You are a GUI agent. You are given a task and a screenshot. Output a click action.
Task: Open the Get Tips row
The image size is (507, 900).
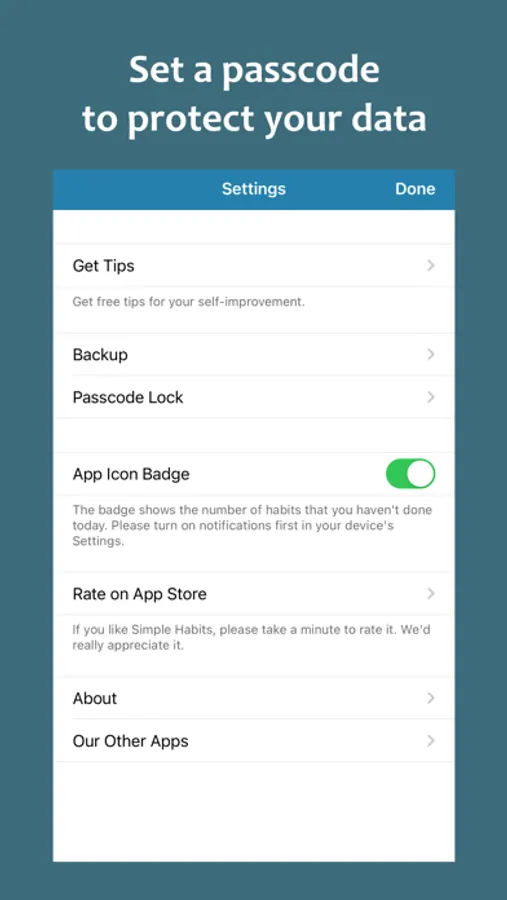pyautogui.click(x=254, y=265)
